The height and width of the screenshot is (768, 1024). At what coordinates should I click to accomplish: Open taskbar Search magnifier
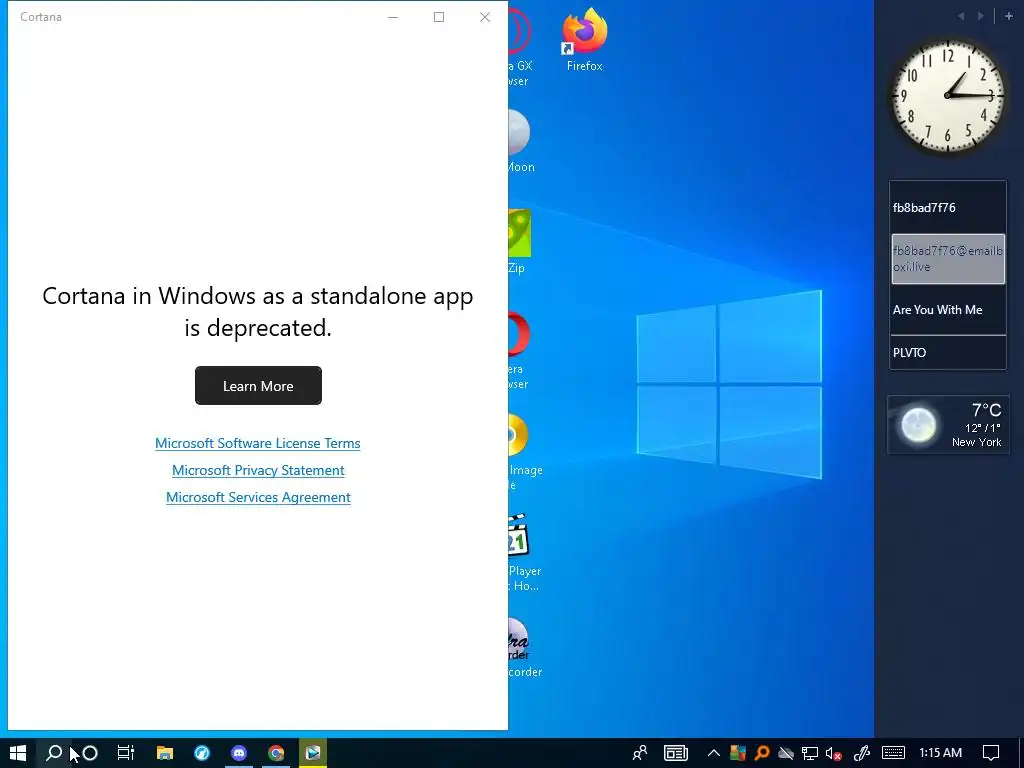pos(54,753)
